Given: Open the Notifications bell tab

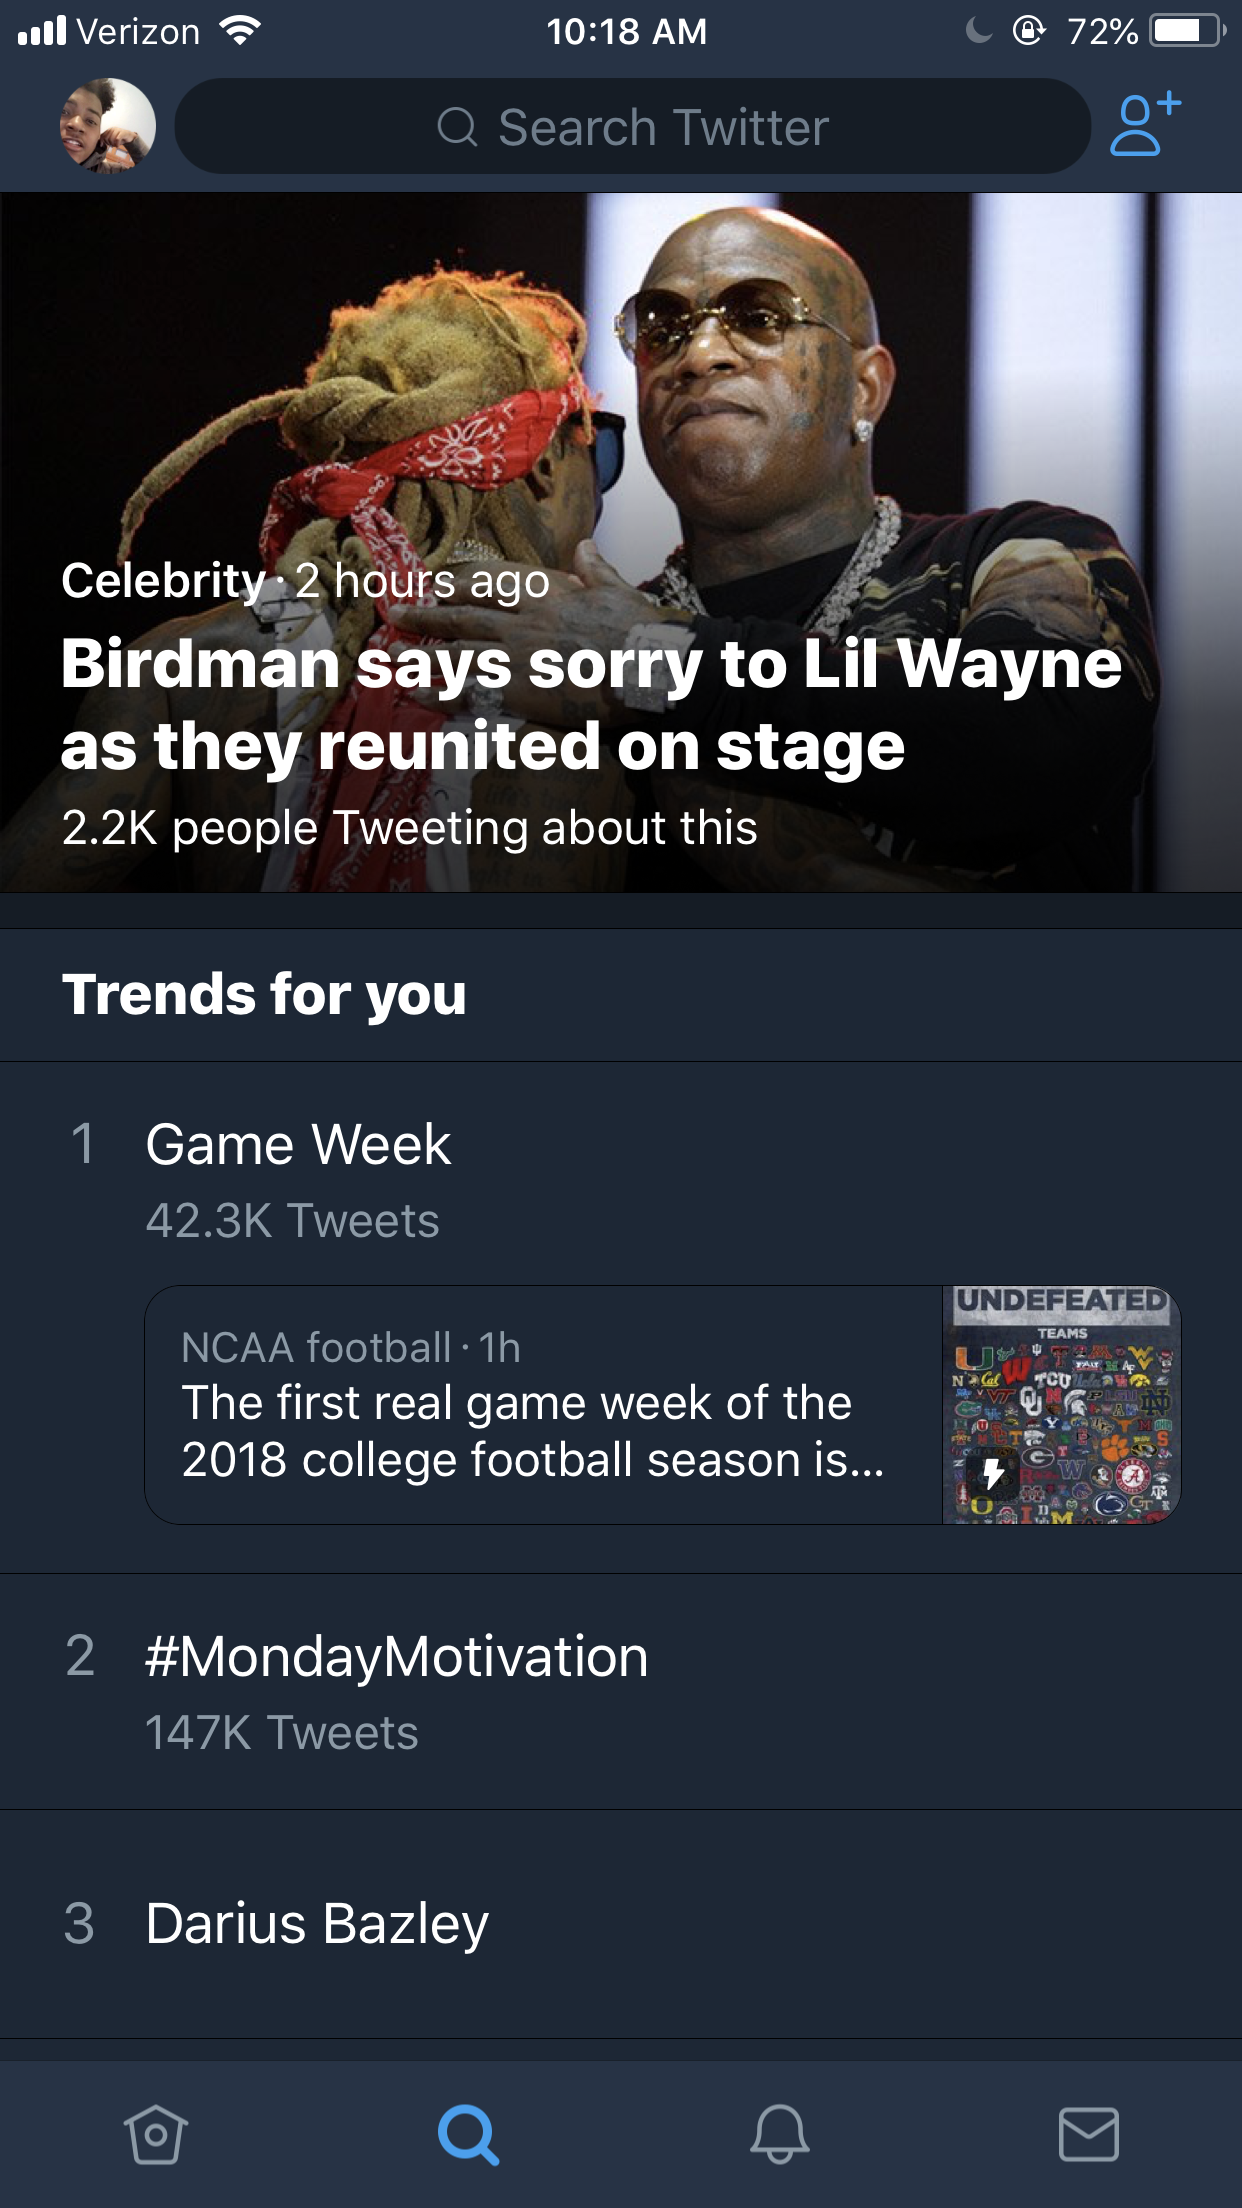Looking at the screenshot, I should [x=779, y=2134].
